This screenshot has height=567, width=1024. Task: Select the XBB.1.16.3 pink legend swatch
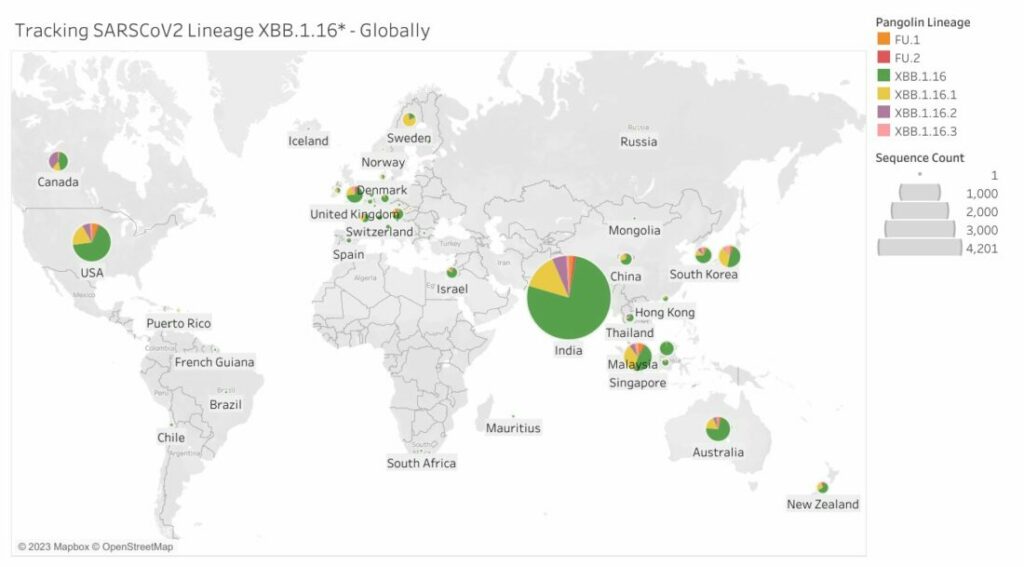click(883, 130)
